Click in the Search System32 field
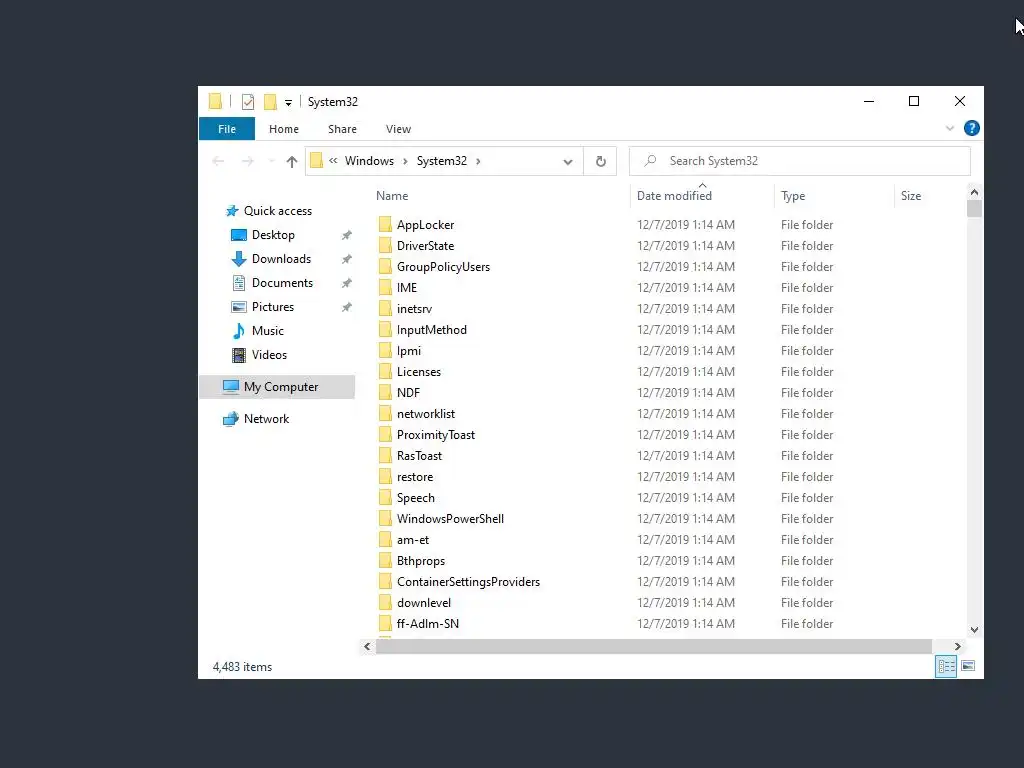1024x768 pixels. tap(799, 161)
